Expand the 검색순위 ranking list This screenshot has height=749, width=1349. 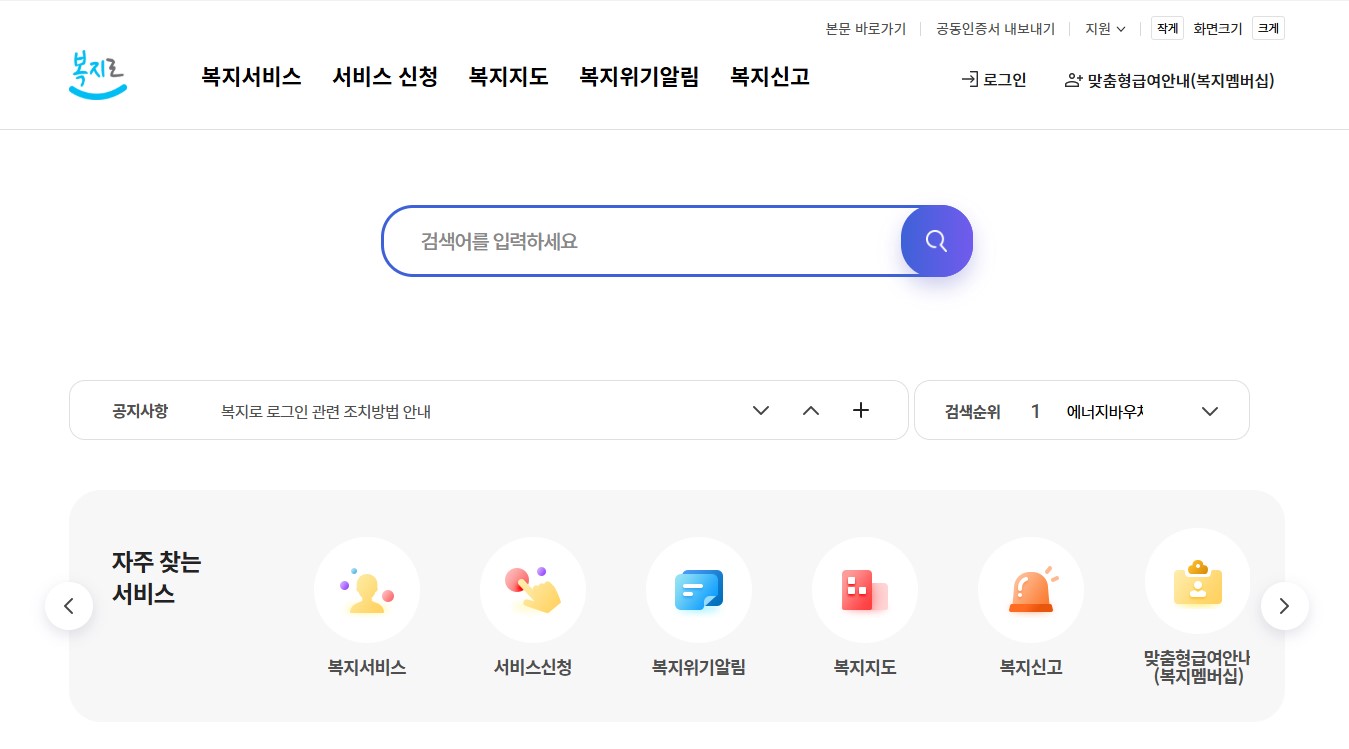[1210, 411]
